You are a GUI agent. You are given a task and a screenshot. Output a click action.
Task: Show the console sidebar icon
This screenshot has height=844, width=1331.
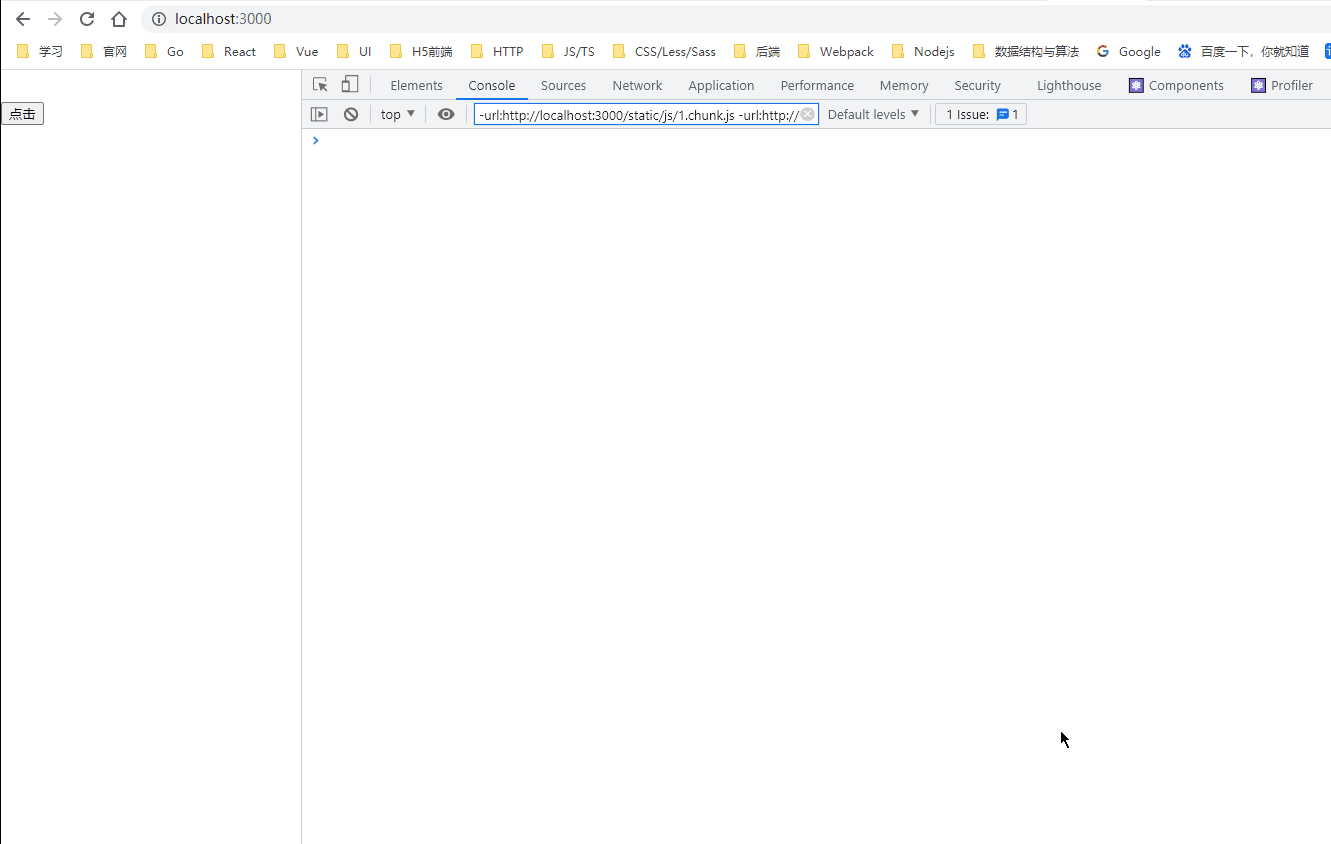click(319, 114)
